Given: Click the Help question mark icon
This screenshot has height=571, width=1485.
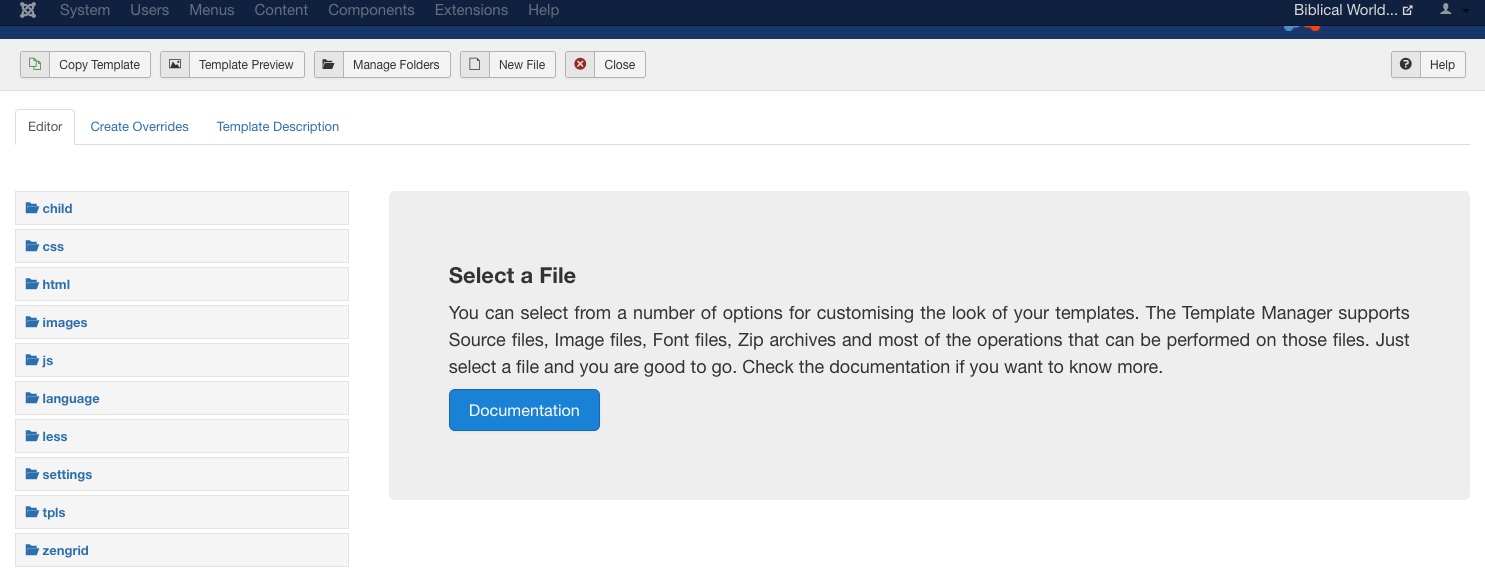Looking at the screenshot, I should pyautogui.click(x=1406, y=65).
